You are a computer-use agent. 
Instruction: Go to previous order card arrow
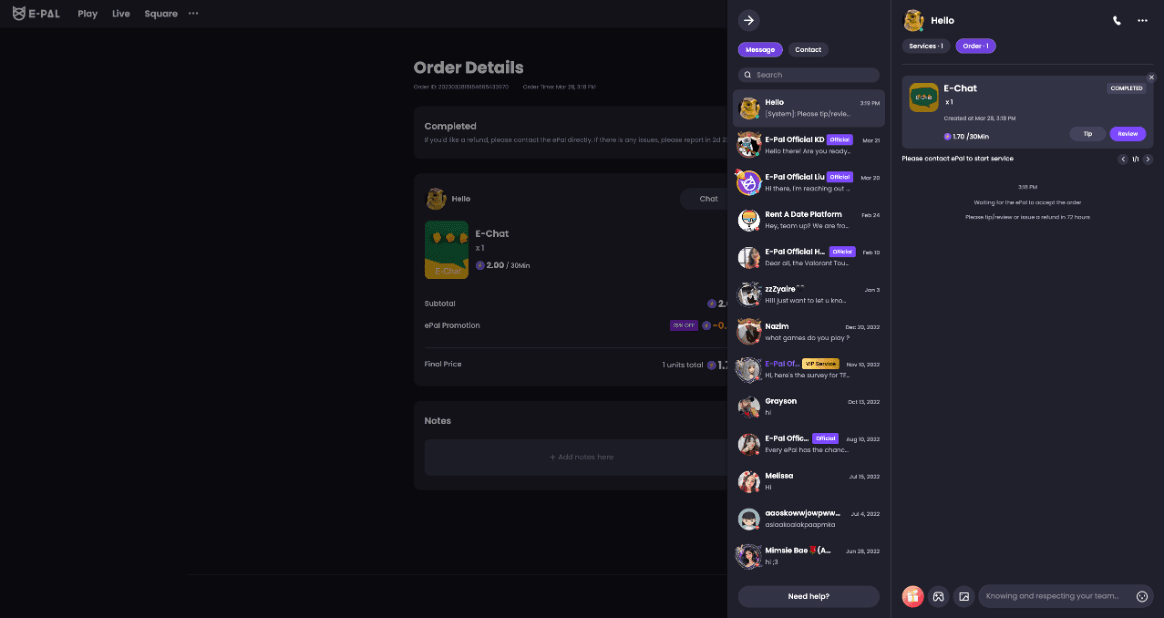(x=1122, y=159)
